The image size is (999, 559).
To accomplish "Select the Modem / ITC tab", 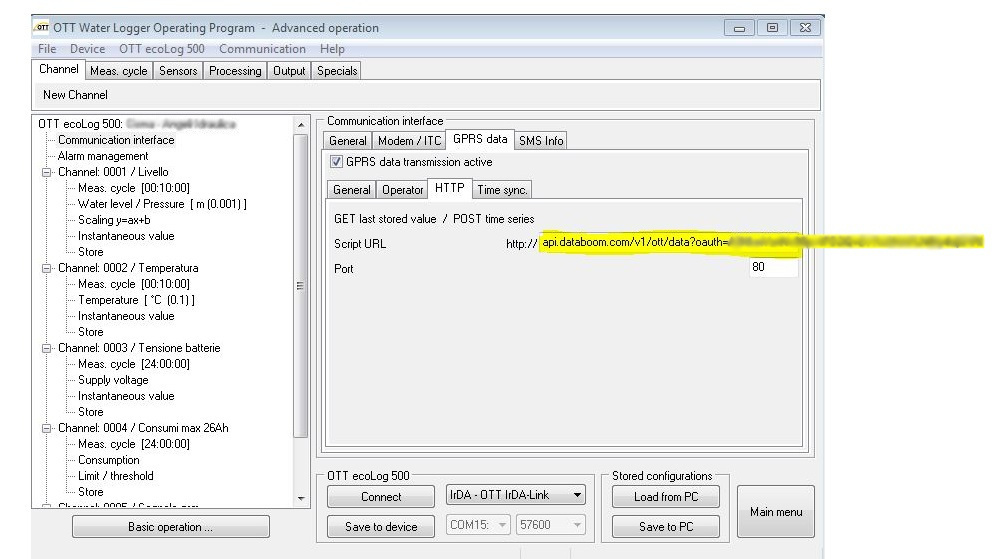I will click(x=409, y=141).
